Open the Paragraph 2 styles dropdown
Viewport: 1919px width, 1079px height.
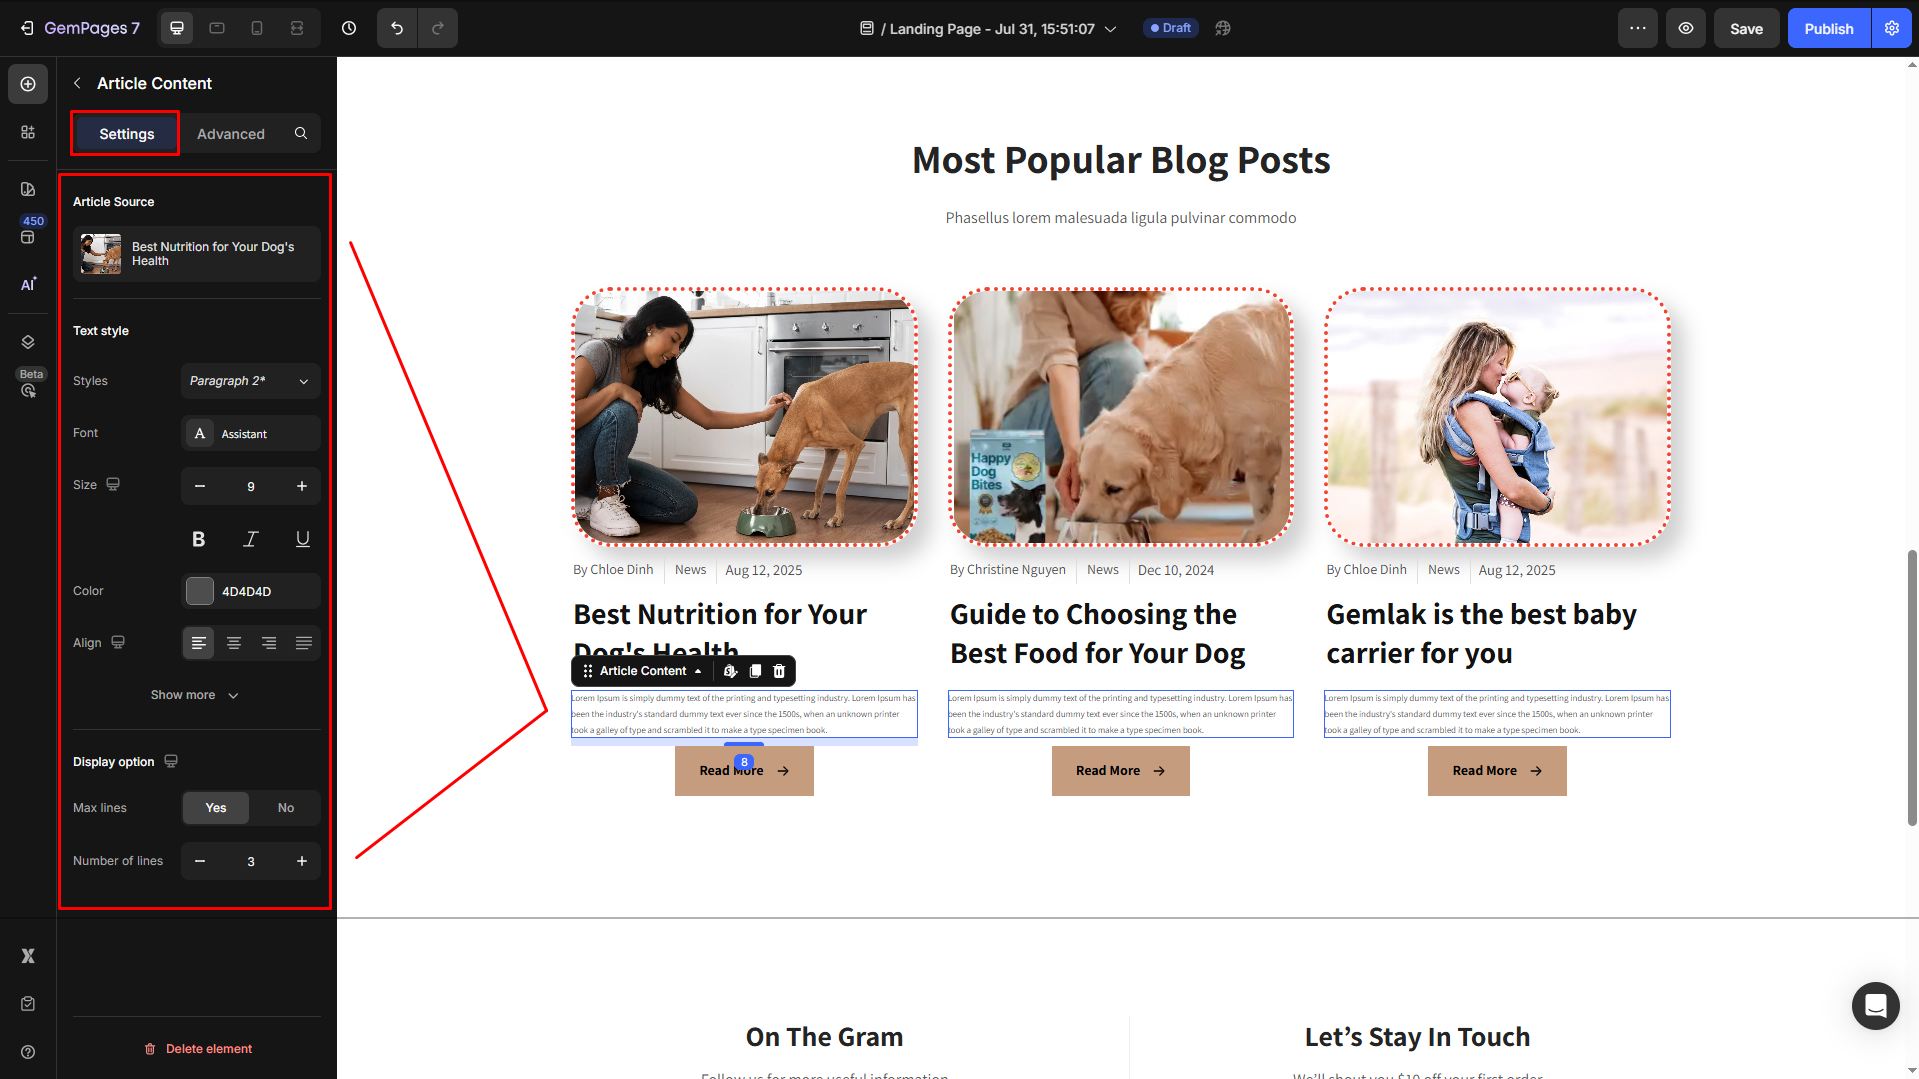(251, 381)
